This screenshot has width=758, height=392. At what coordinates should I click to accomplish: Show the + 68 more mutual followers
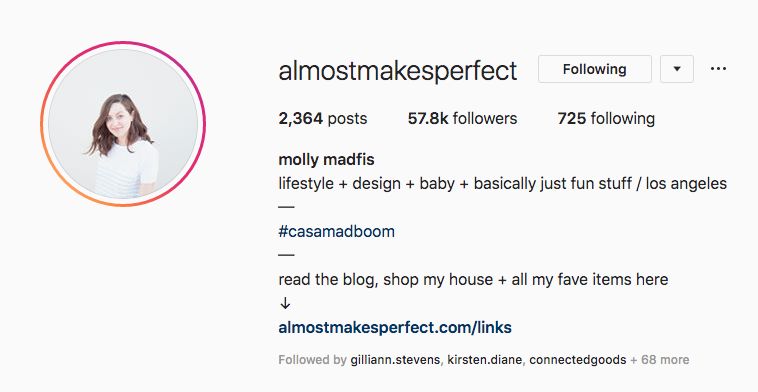pos(659,360)
